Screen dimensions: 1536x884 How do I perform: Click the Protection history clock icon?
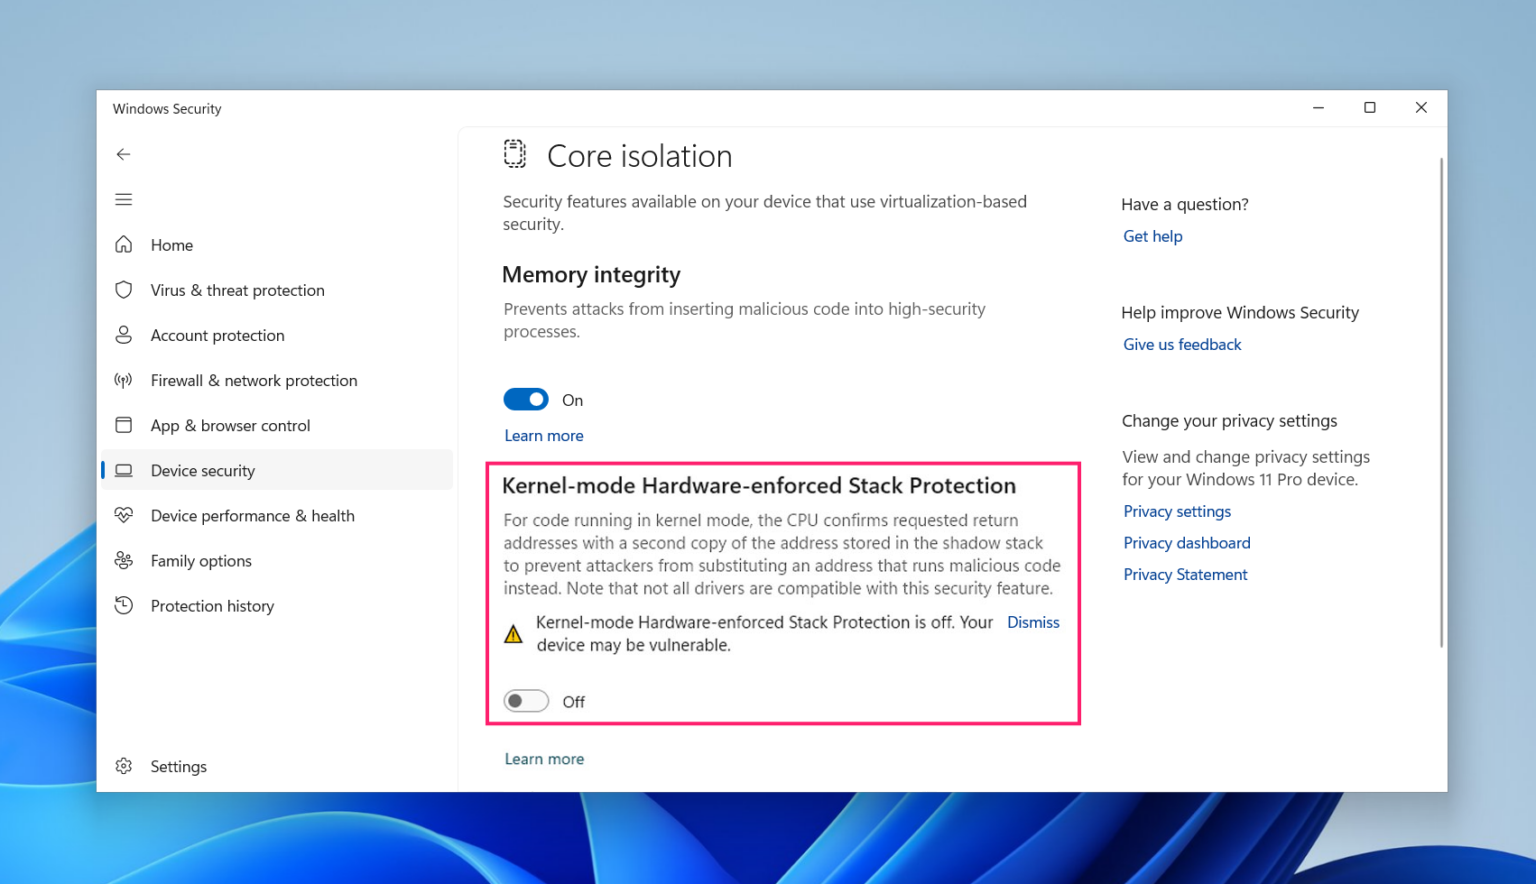pyautogui.click(x=123, y=605)
